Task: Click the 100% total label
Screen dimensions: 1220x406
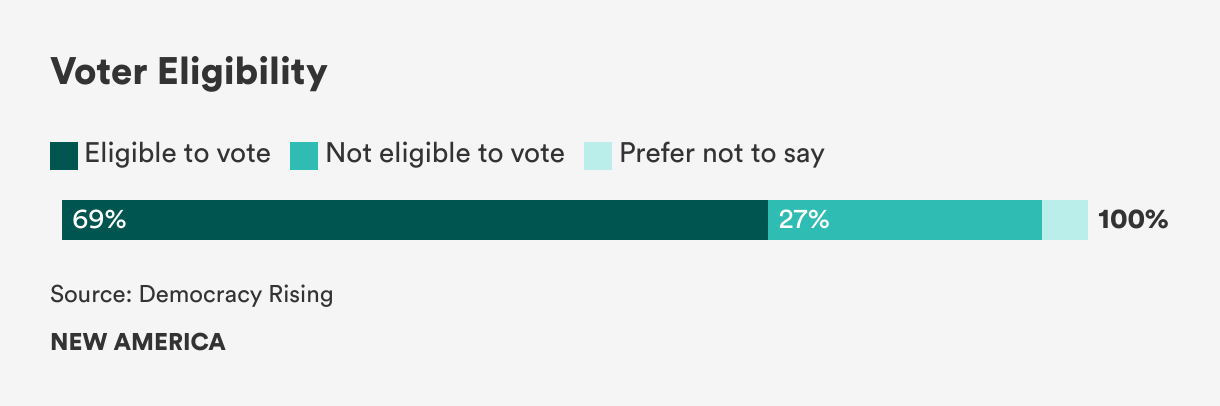Action: click(x=1133, y=220)
